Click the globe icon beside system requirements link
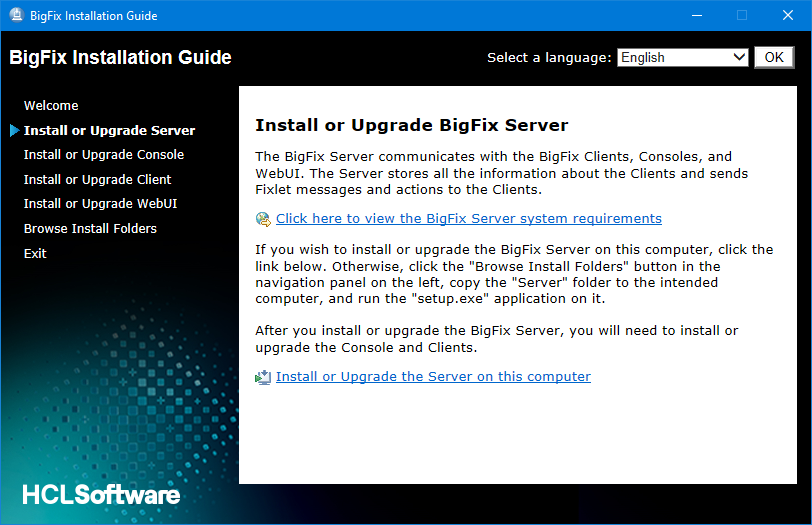 click(x=263, y=219)
